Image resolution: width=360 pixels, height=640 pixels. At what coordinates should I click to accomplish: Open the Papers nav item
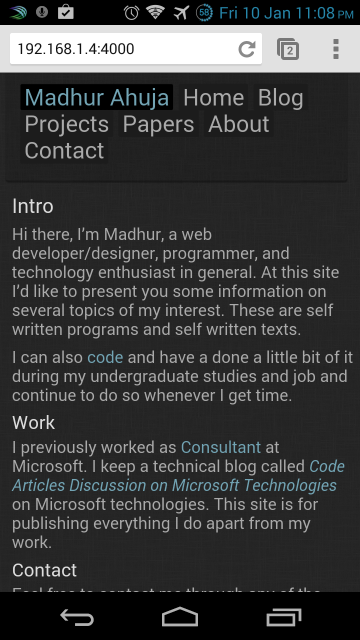tap(158, 124)
